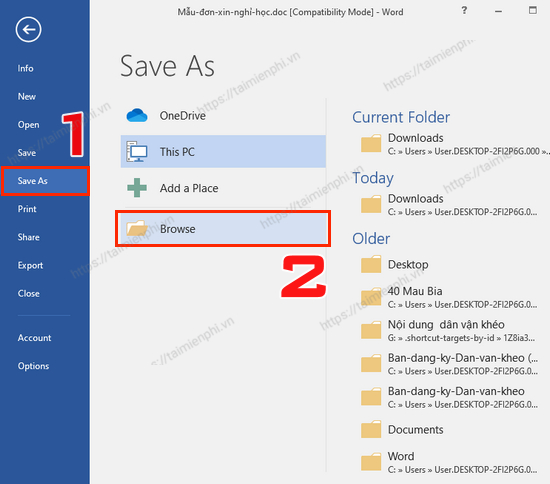Select the 40 Mau Bia folder

pyautogui.click(x=415, y=291)
